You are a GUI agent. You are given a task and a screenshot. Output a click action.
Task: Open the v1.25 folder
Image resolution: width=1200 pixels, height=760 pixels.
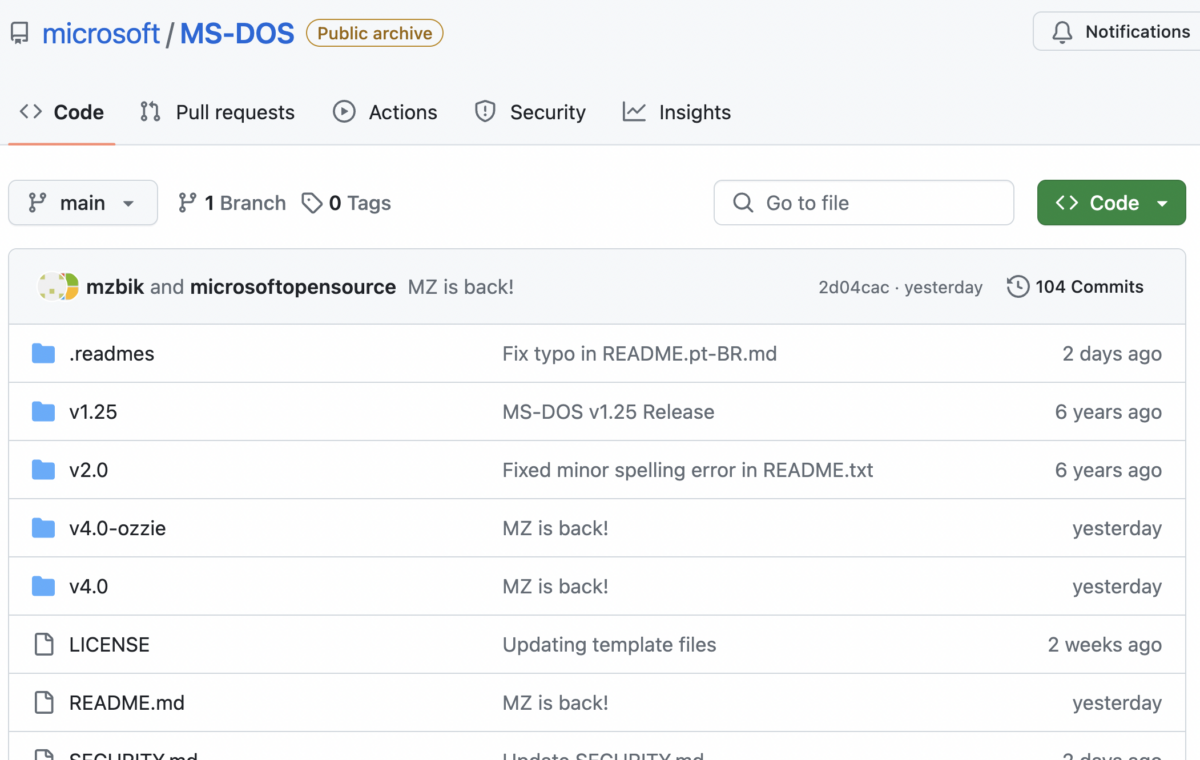(x=93, y=412)
